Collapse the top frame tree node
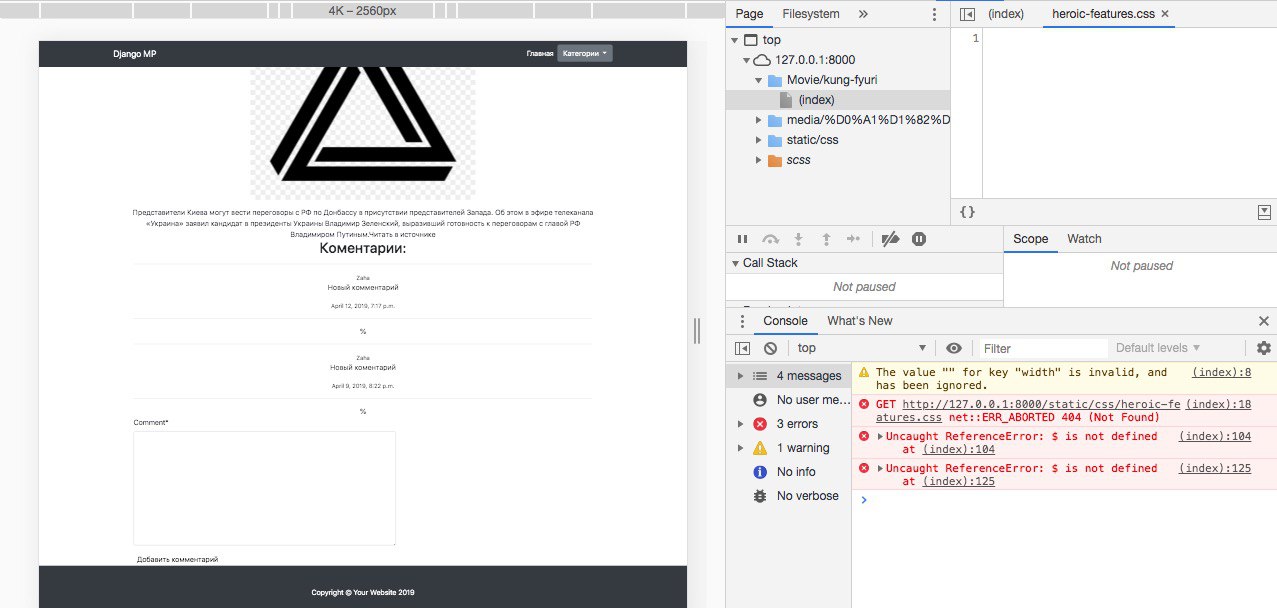The width and height of the screenshot is (1277, 608). coord(736,40)
